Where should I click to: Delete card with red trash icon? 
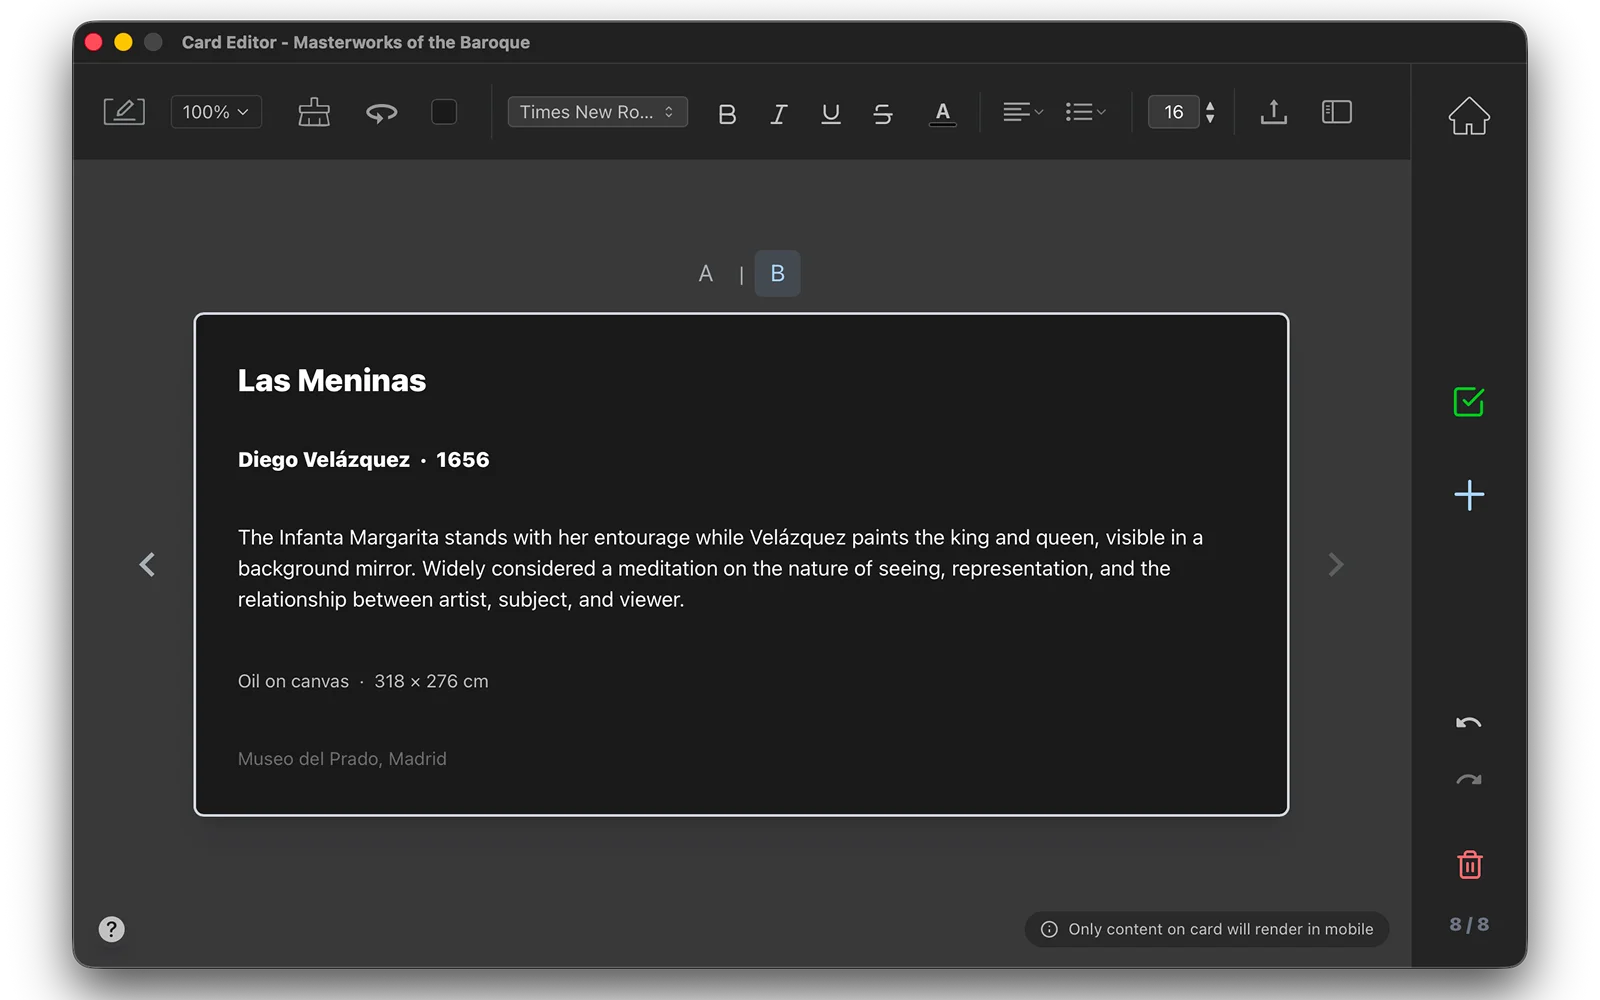(x=1469, y=864)
